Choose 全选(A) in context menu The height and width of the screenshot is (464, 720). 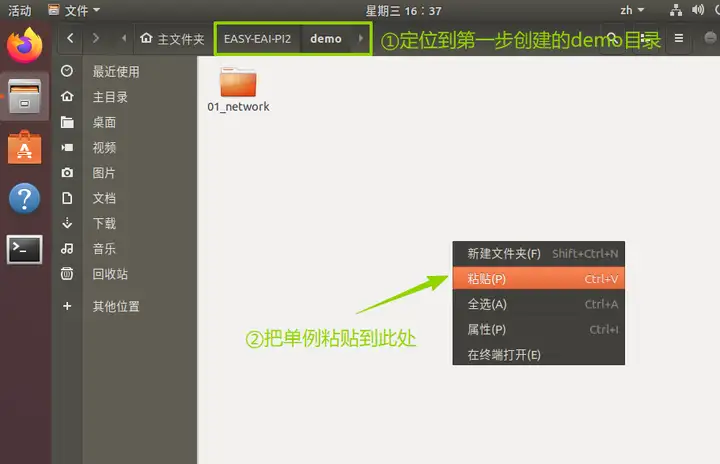pyautogui.click(x=539, y=304)
